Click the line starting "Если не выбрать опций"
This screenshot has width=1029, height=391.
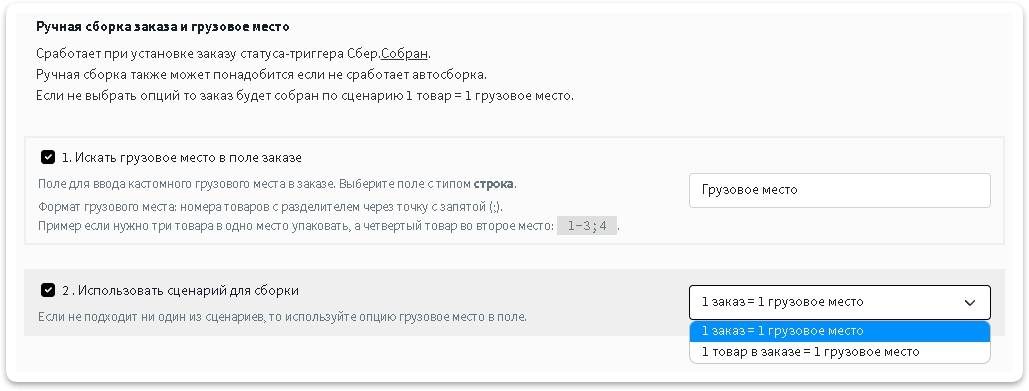pos(305,96)
